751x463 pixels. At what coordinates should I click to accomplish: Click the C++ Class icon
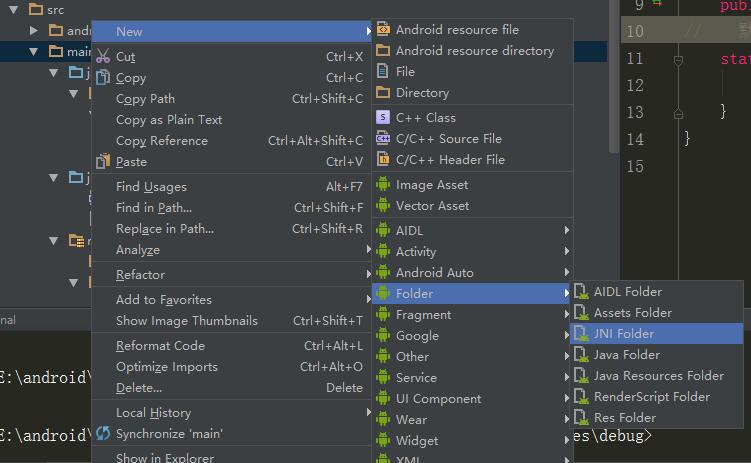pyautogui.click(x=383, y=117)
